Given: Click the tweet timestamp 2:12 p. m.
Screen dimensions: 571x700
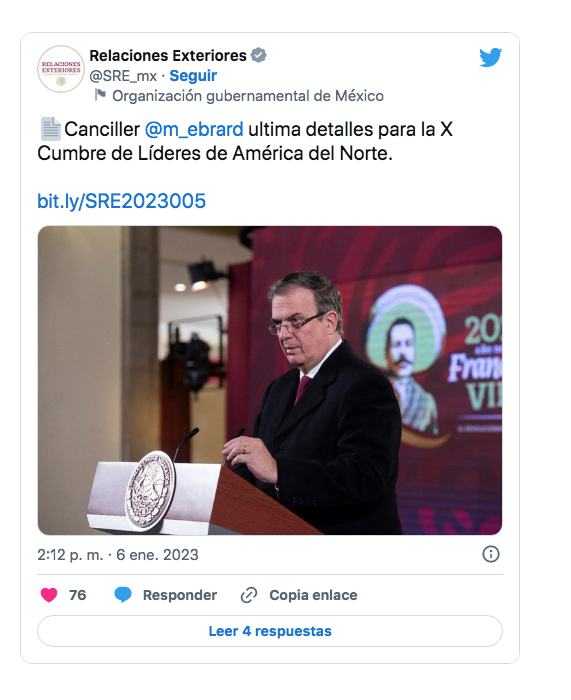Looking at the screenshot, I should coord(70,555).
